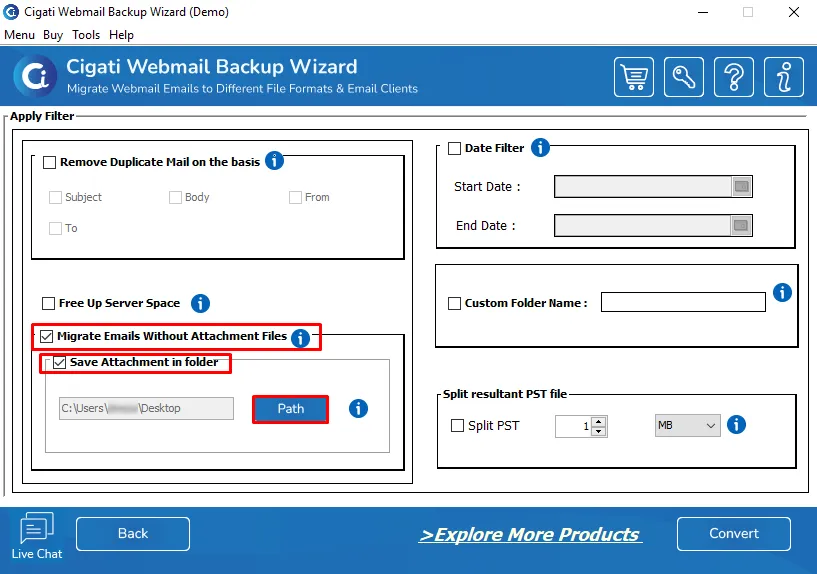The height and width of the screenshot is (574, 817).
Task: Decrease the split PST size value
Action: pyautogui.click(x=599, y=431)
